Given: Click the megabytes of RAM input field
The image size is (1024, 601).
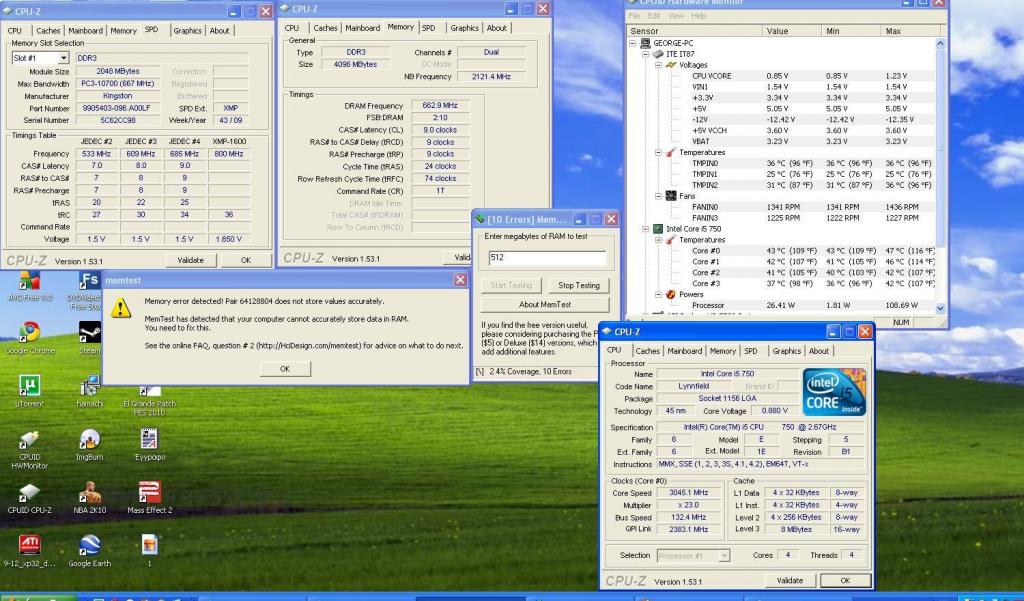Looking at the screenshot, I should pos(547,258).
